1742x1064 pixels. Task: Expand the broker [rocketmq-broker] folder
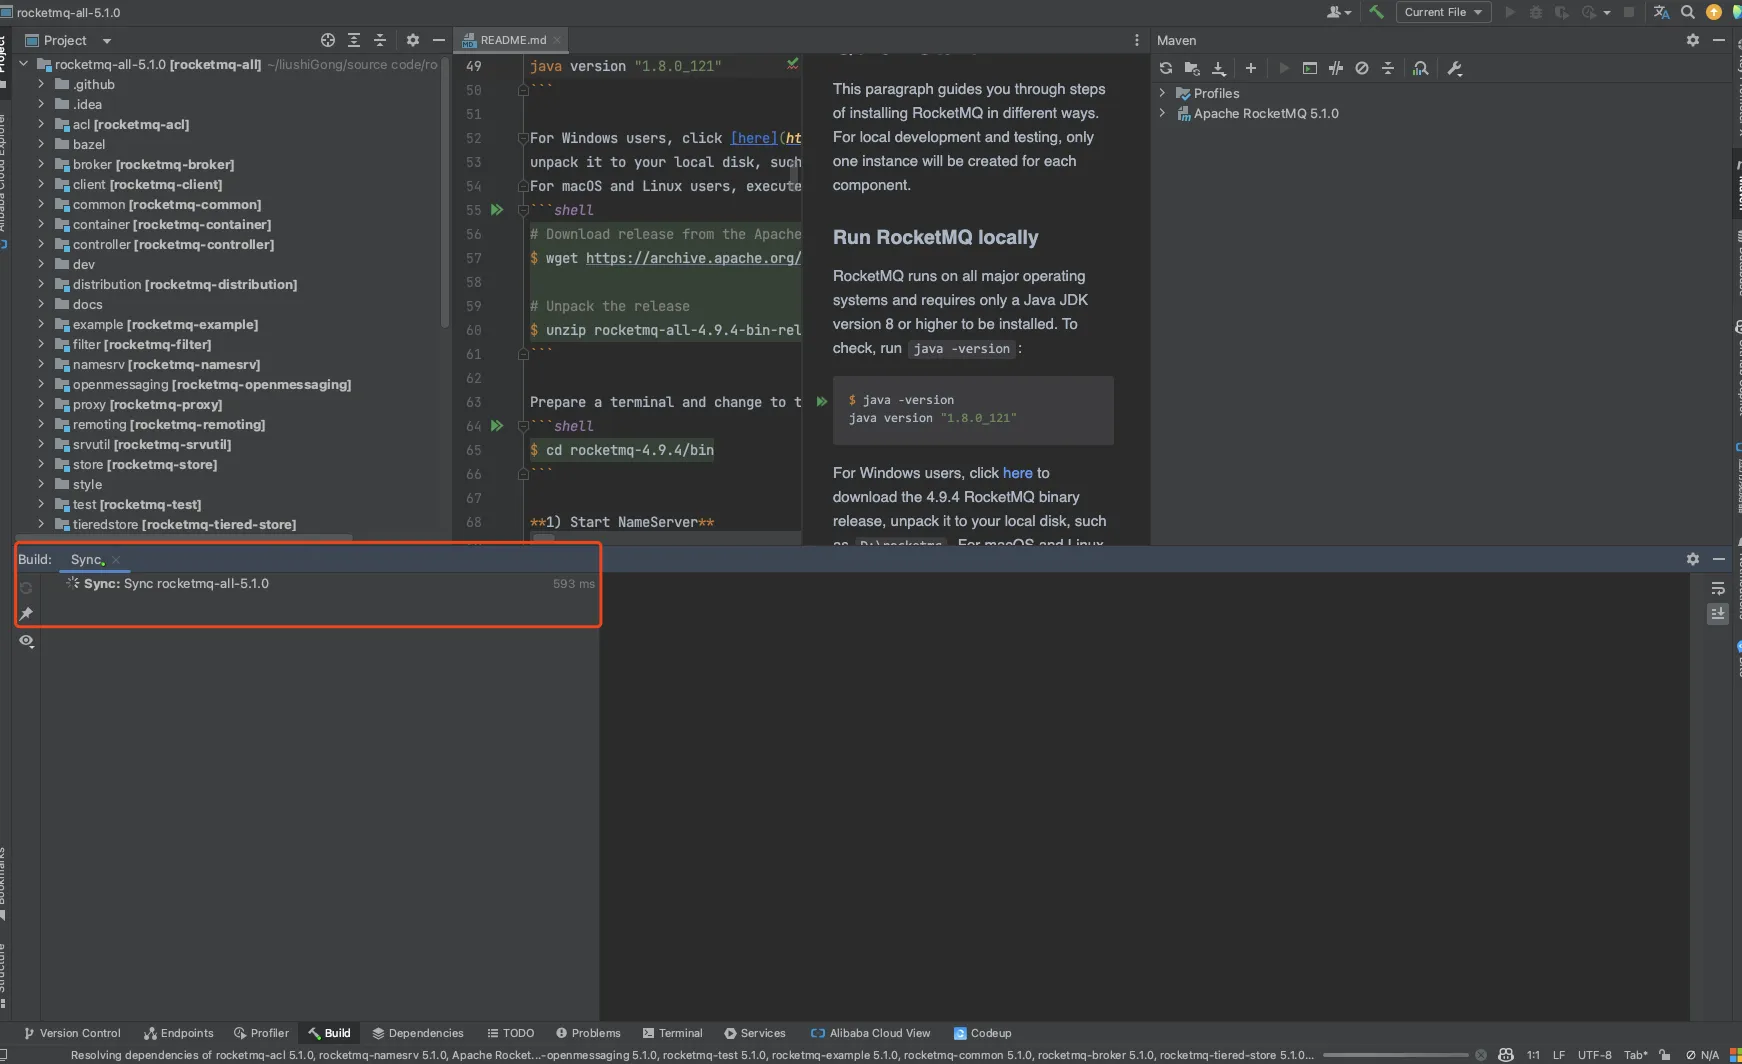pos(41,164)
